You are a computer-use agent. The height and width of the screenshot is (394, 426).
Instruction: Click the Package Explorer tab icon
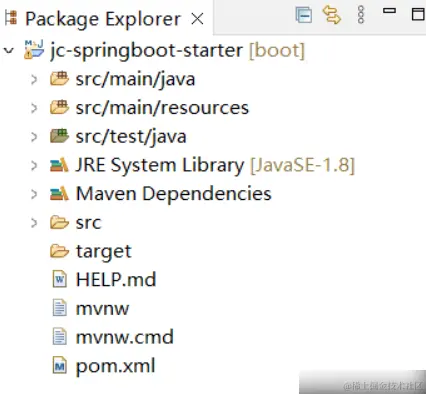click(x=11, y=18)
